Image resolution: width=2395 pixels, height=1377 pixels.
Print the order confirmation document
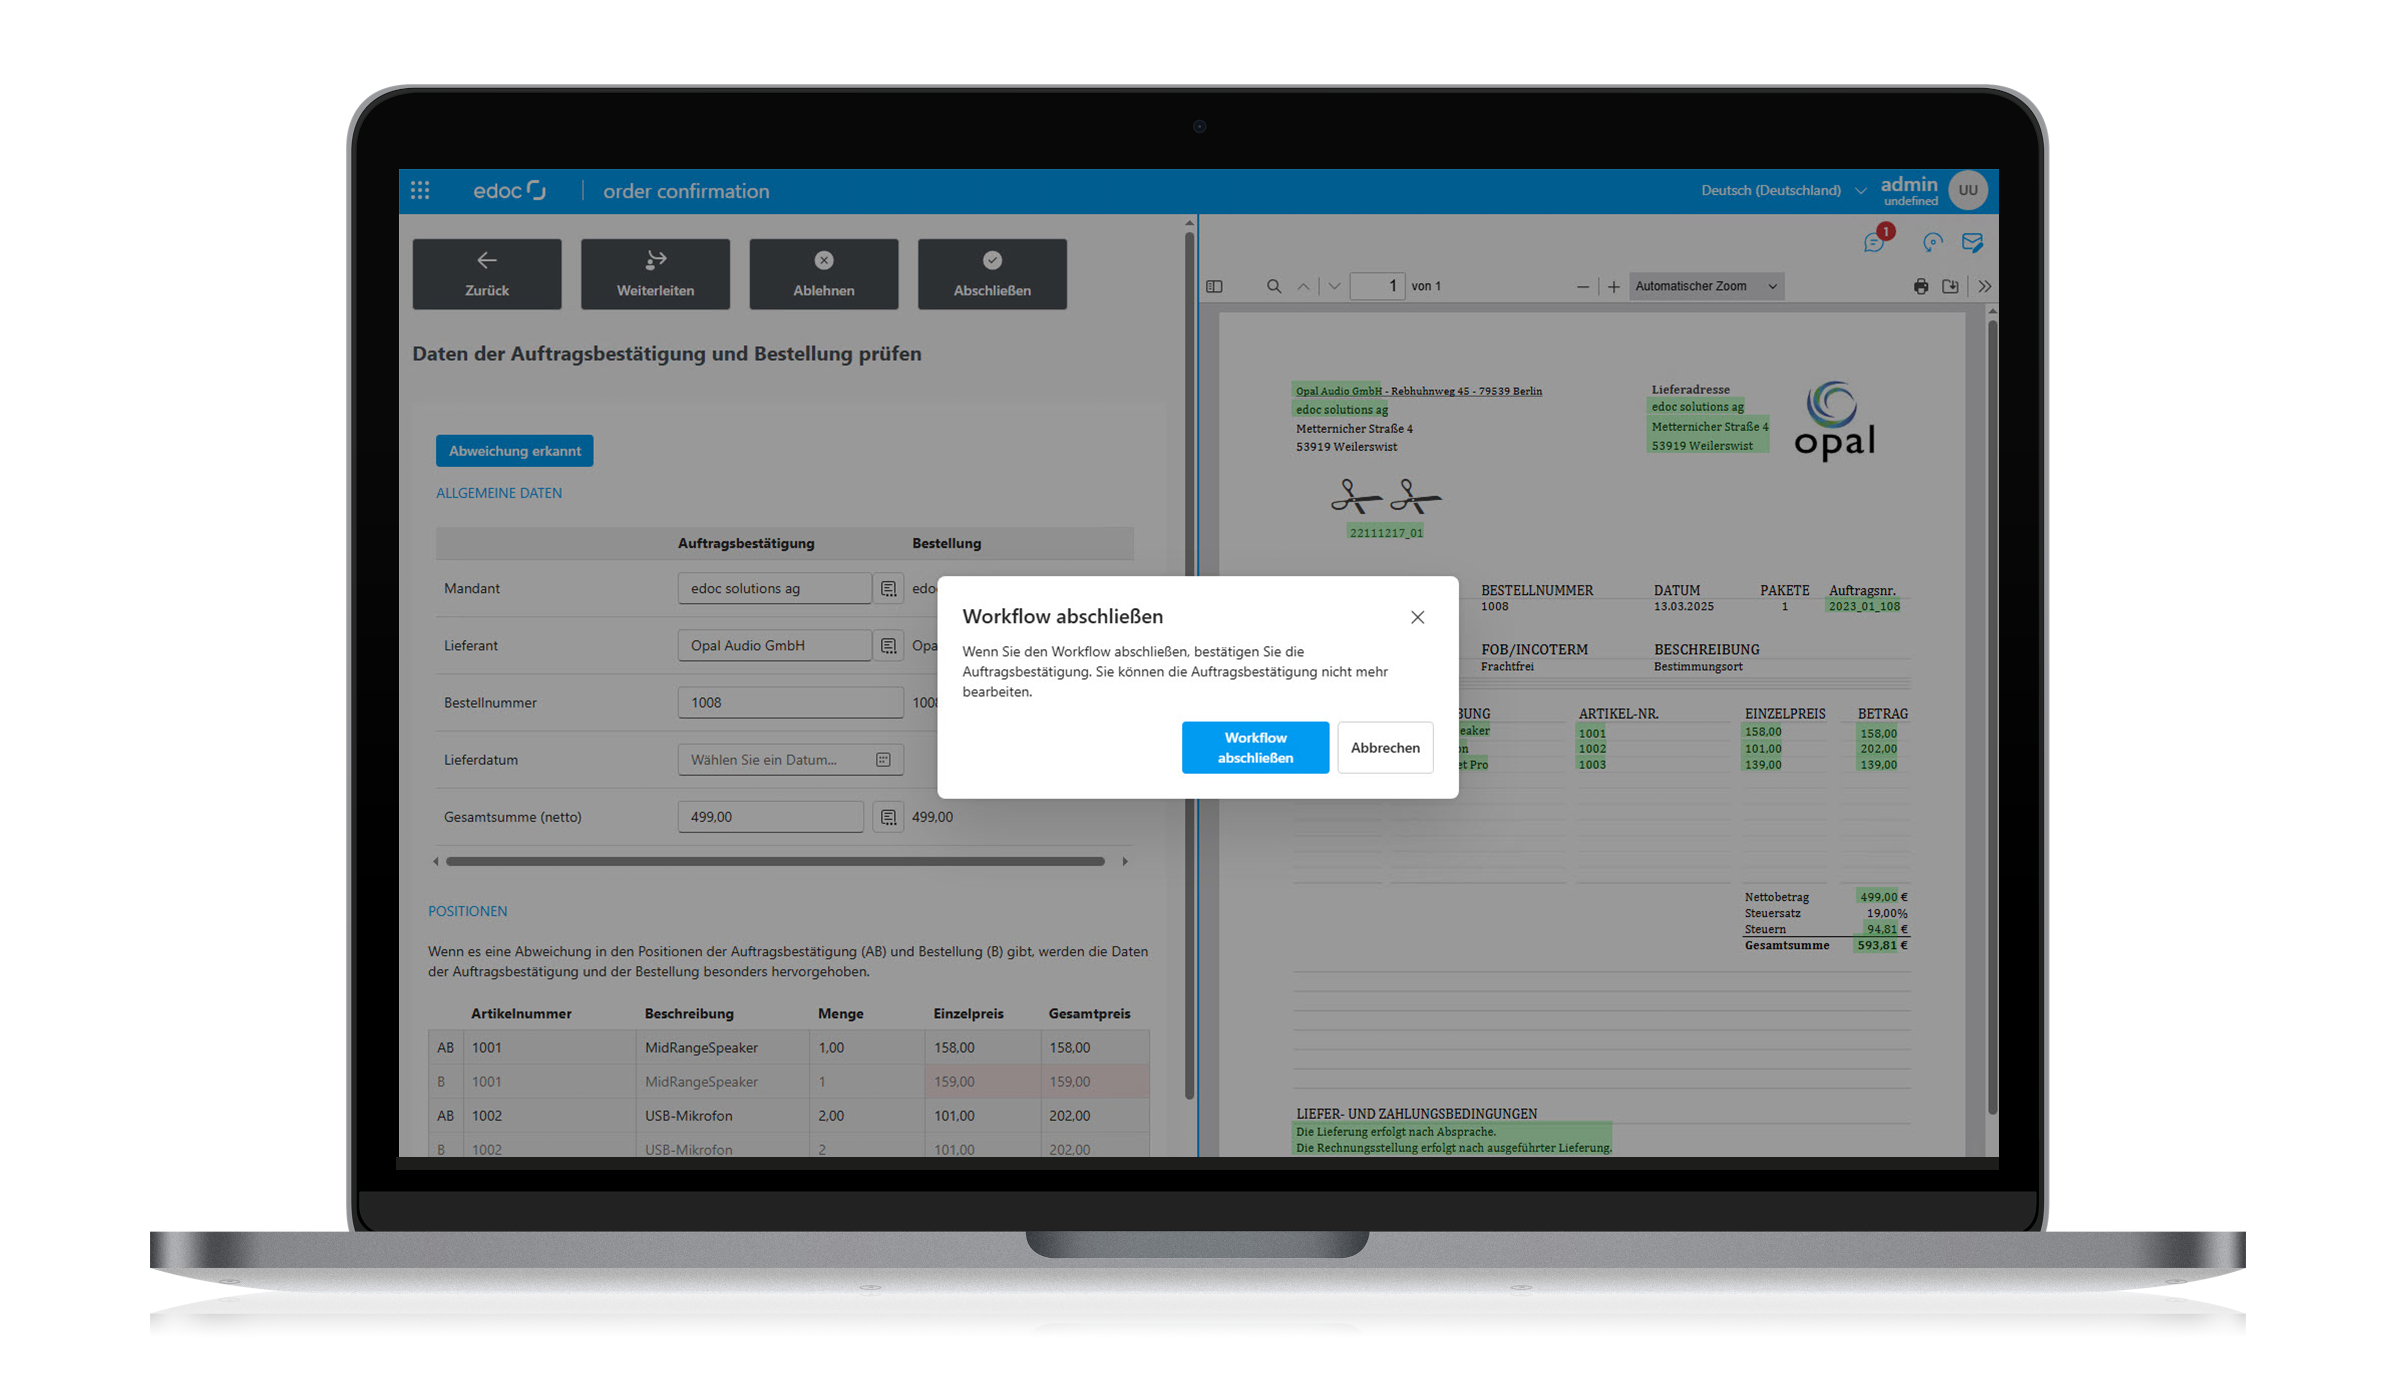click(1921, 286)
